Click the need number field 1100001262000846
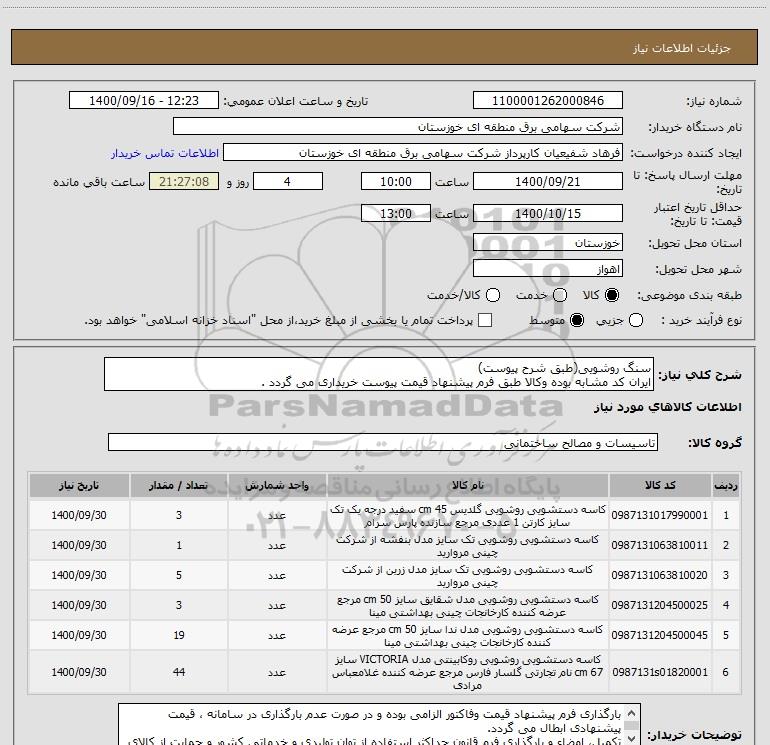The height and width of the screenshot is (745, 770). 548,101
